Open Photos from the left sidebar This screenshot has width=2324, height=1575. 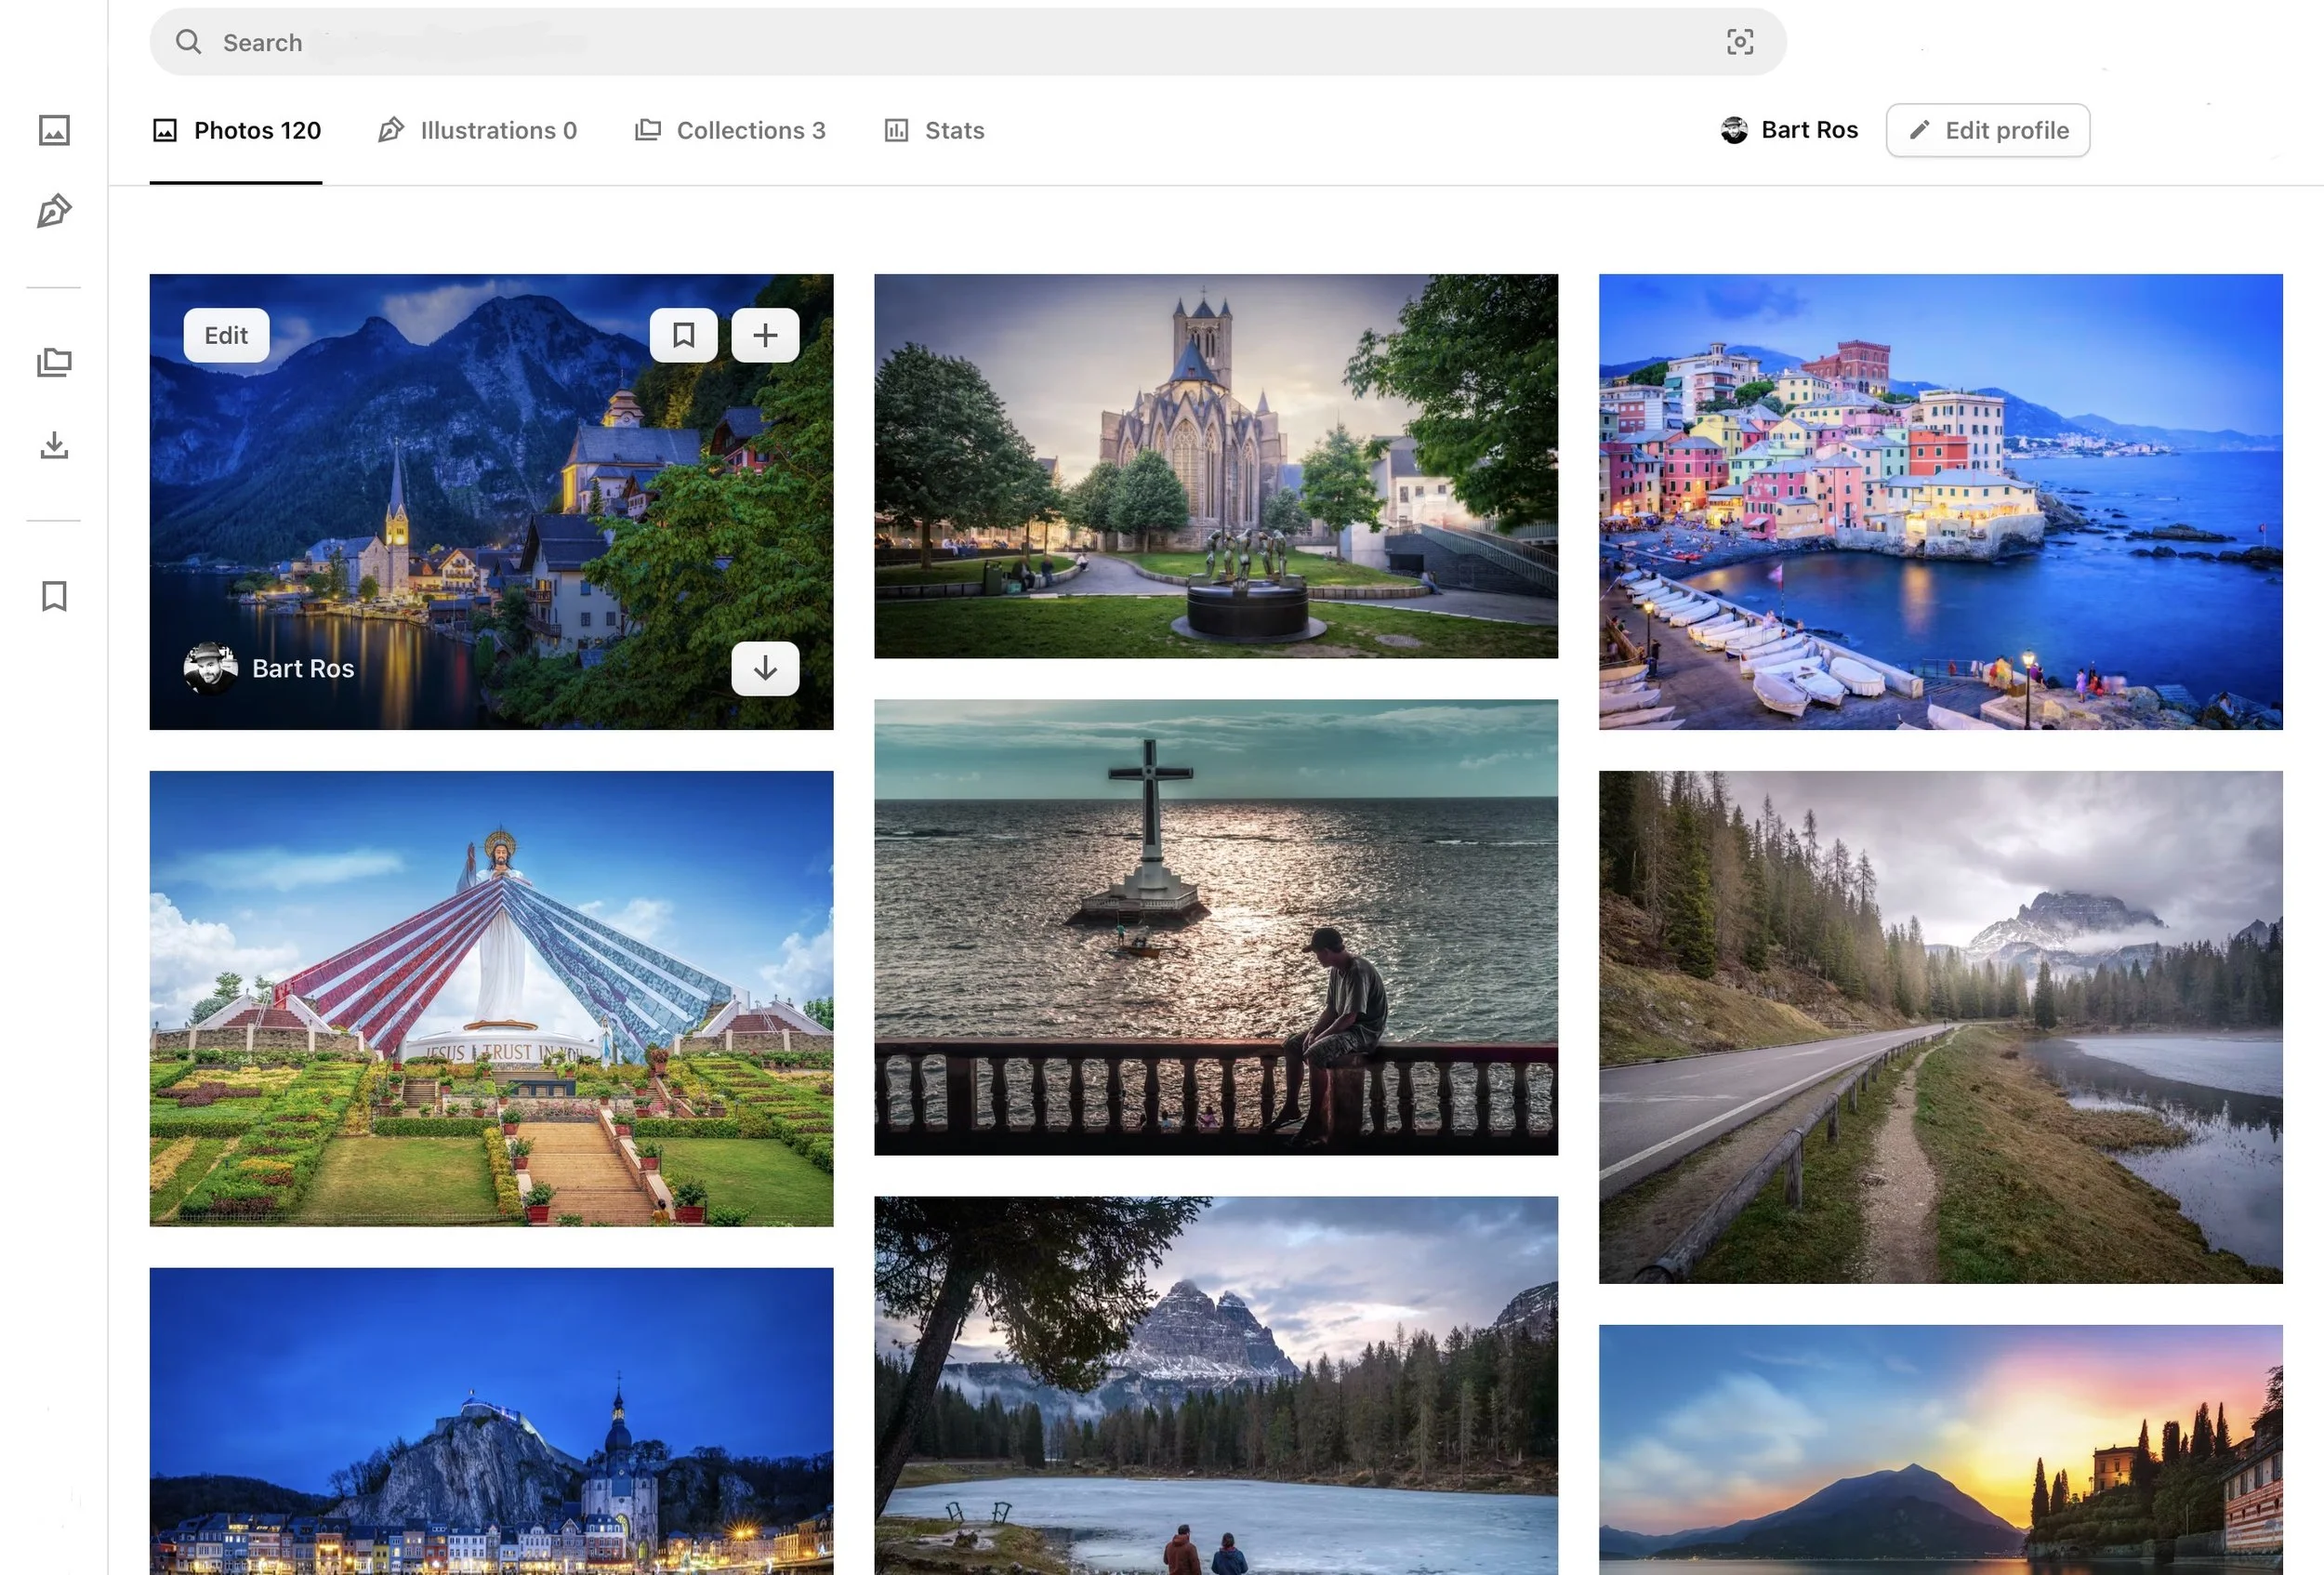(x=54, y=130)
